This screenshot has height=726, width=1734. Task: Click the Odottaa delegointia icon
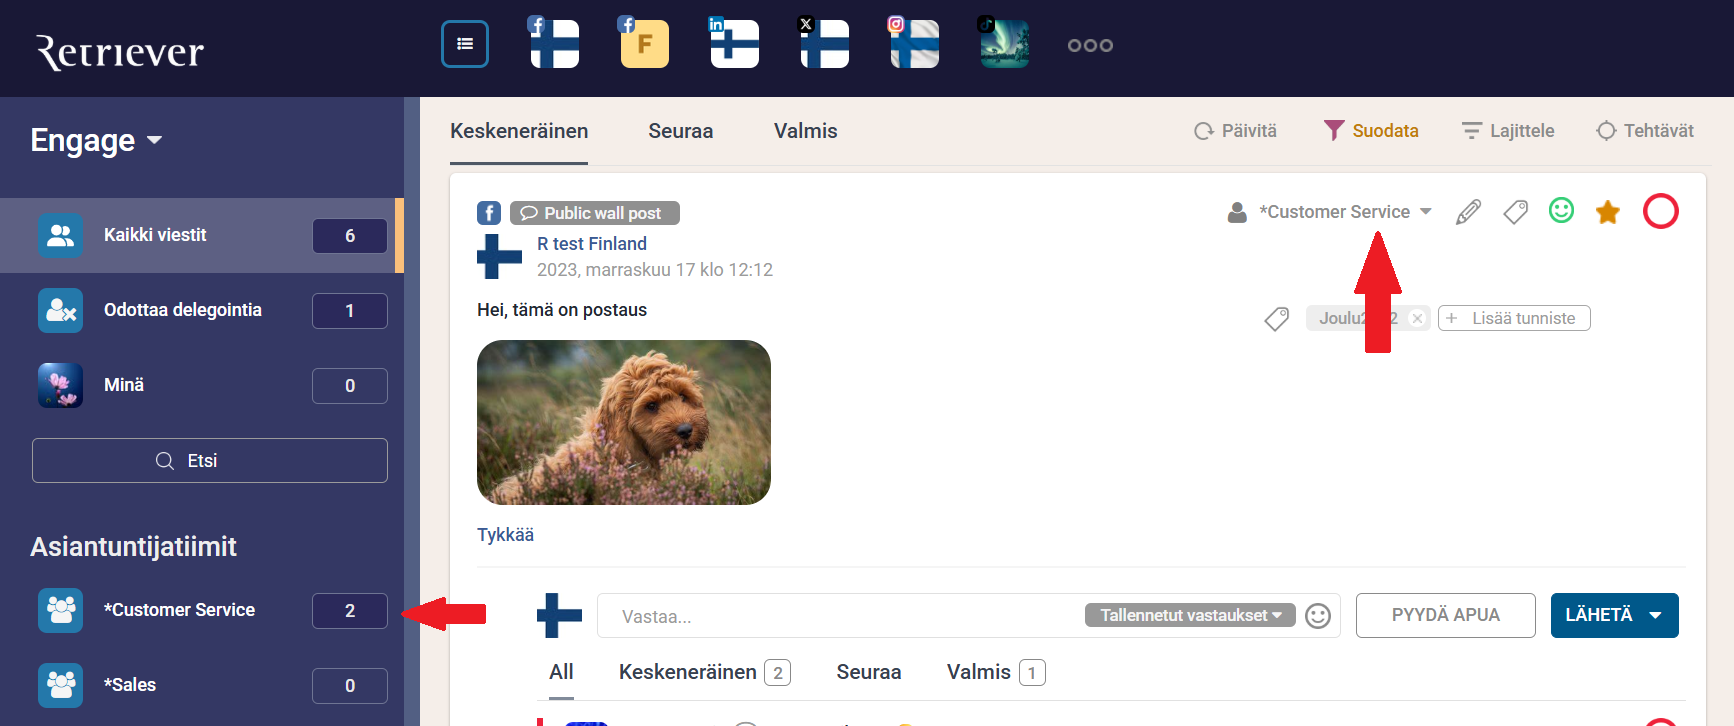[x=60, y=310]
